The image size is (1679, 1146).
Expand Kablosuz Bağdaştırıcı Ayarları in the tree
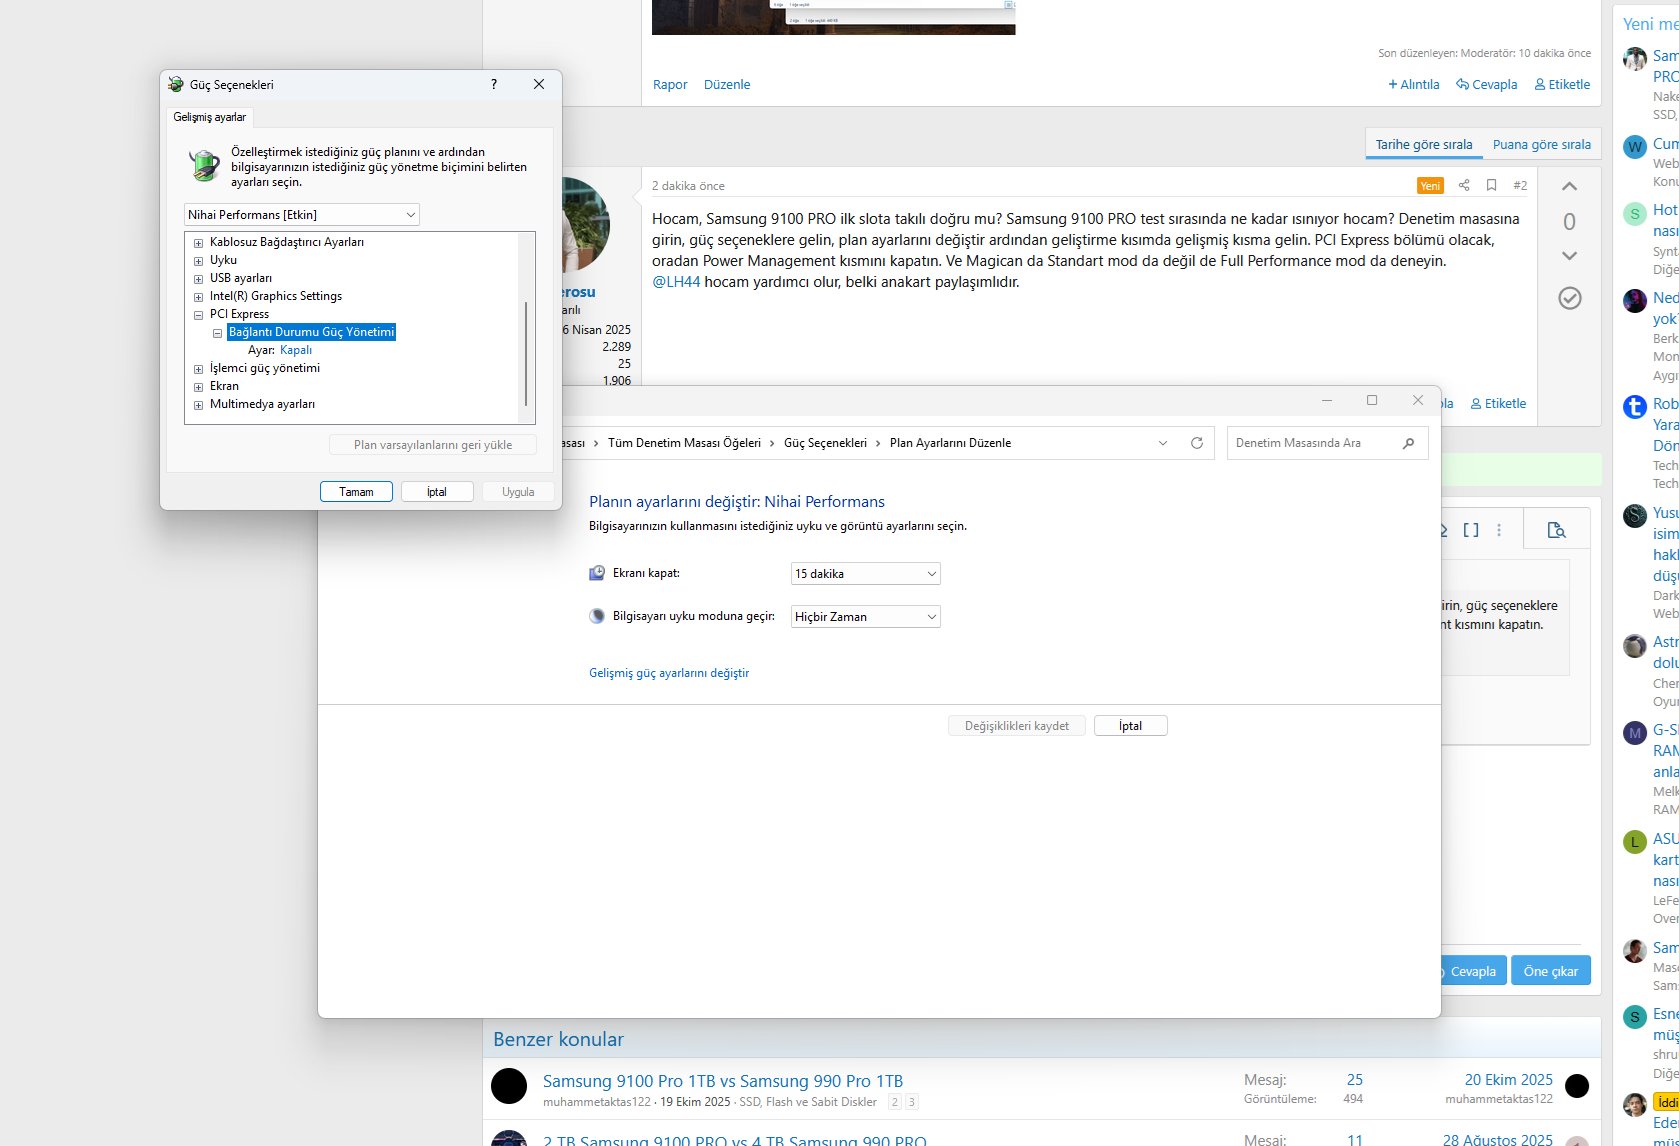198,243
